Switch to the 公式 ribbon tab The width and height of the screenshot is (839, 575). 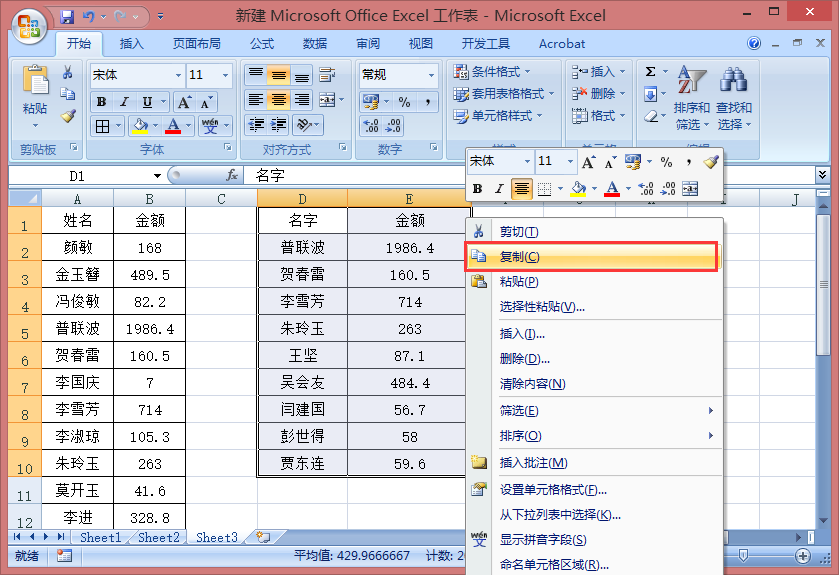262,44
